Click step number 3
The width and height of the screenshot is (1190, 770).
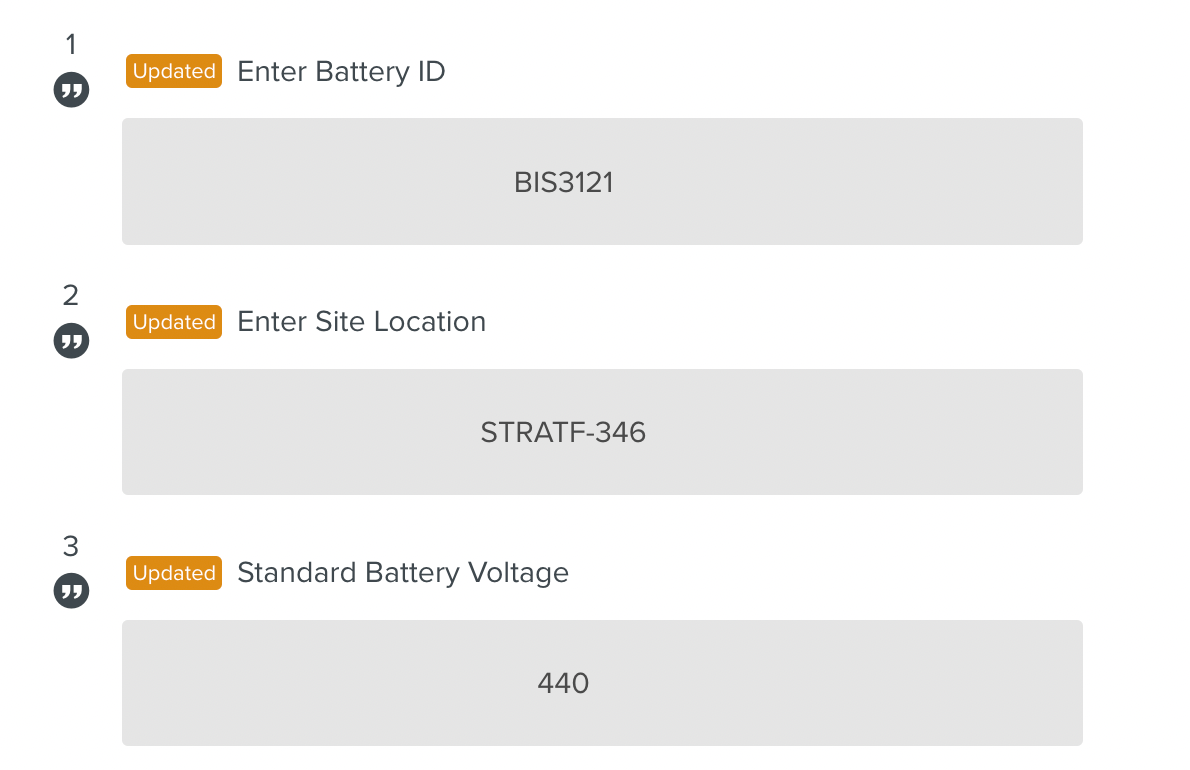tap(71, 546)
